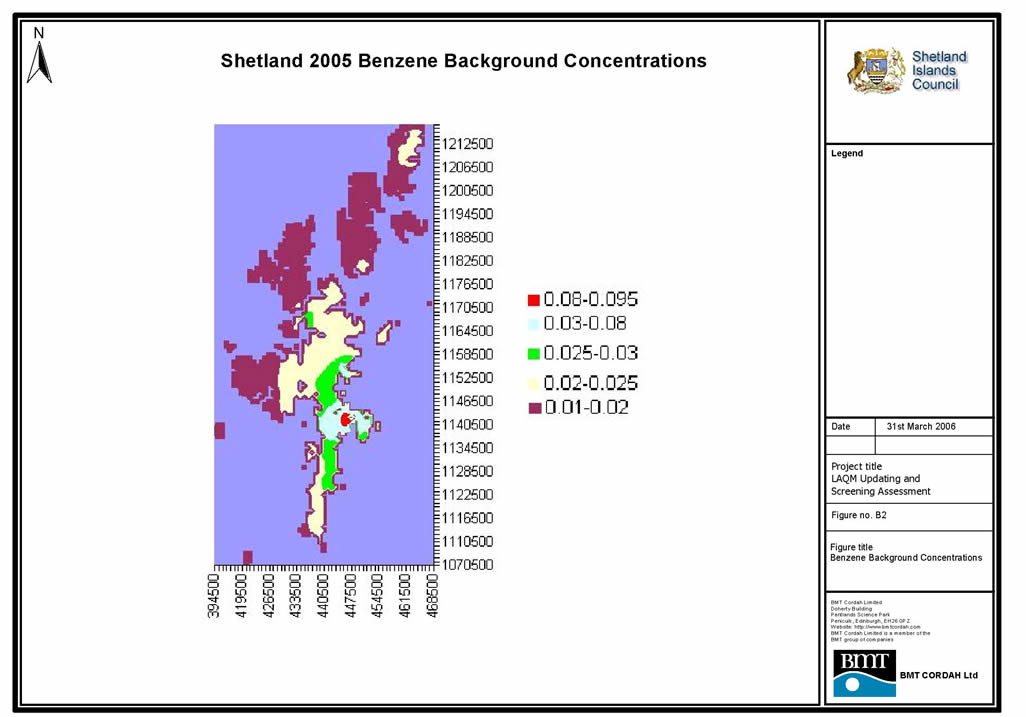Click the Legend panel heading
This screenshot has width=1026, height=717.
pyautogui.click(x=846, y=154)
